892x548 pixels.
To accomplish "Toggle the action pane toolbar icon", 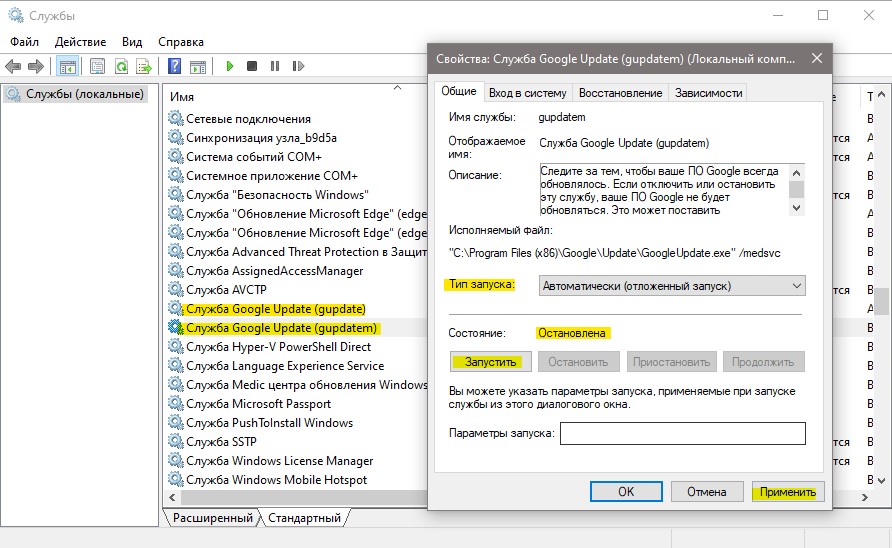I will coord(198,67).
